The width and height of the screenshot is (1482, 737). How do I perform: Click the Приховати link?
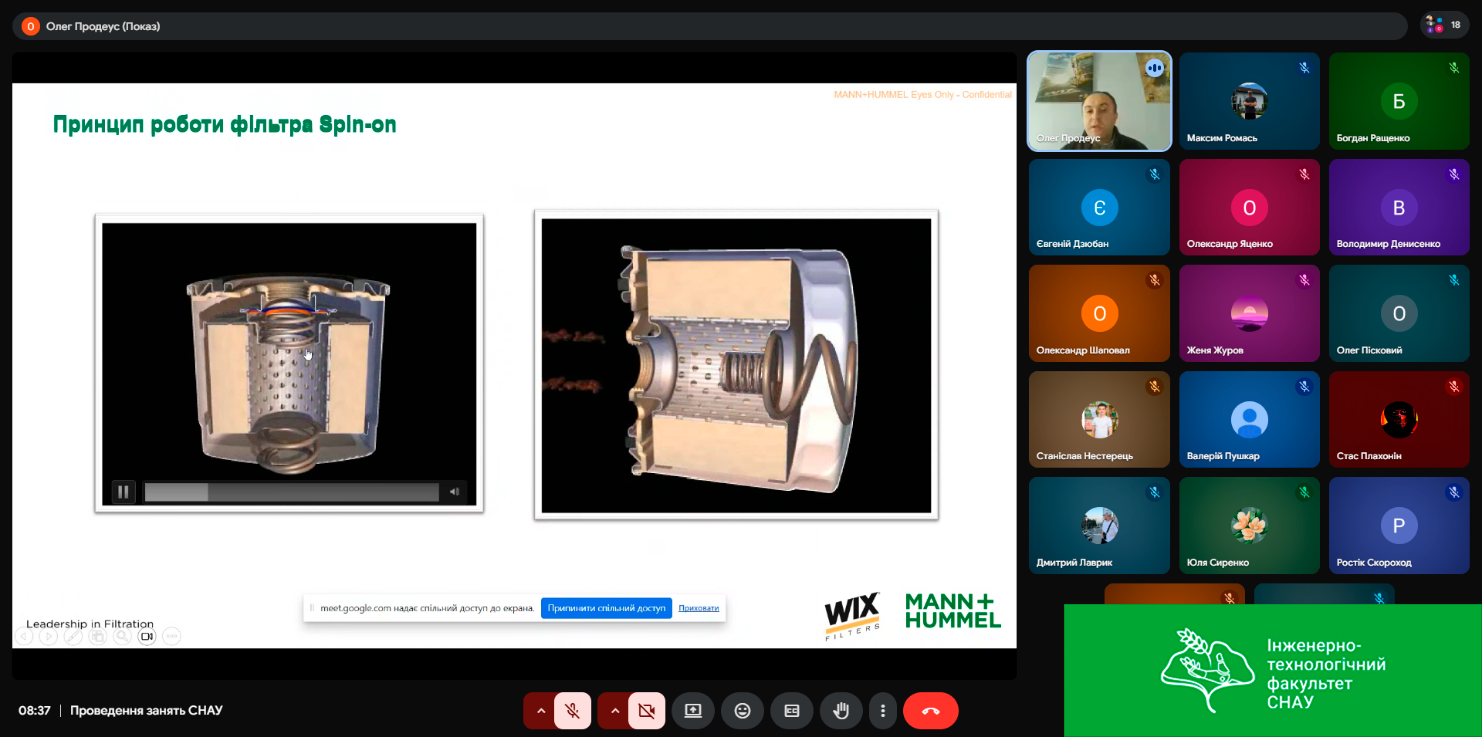(x=698, y=608)
